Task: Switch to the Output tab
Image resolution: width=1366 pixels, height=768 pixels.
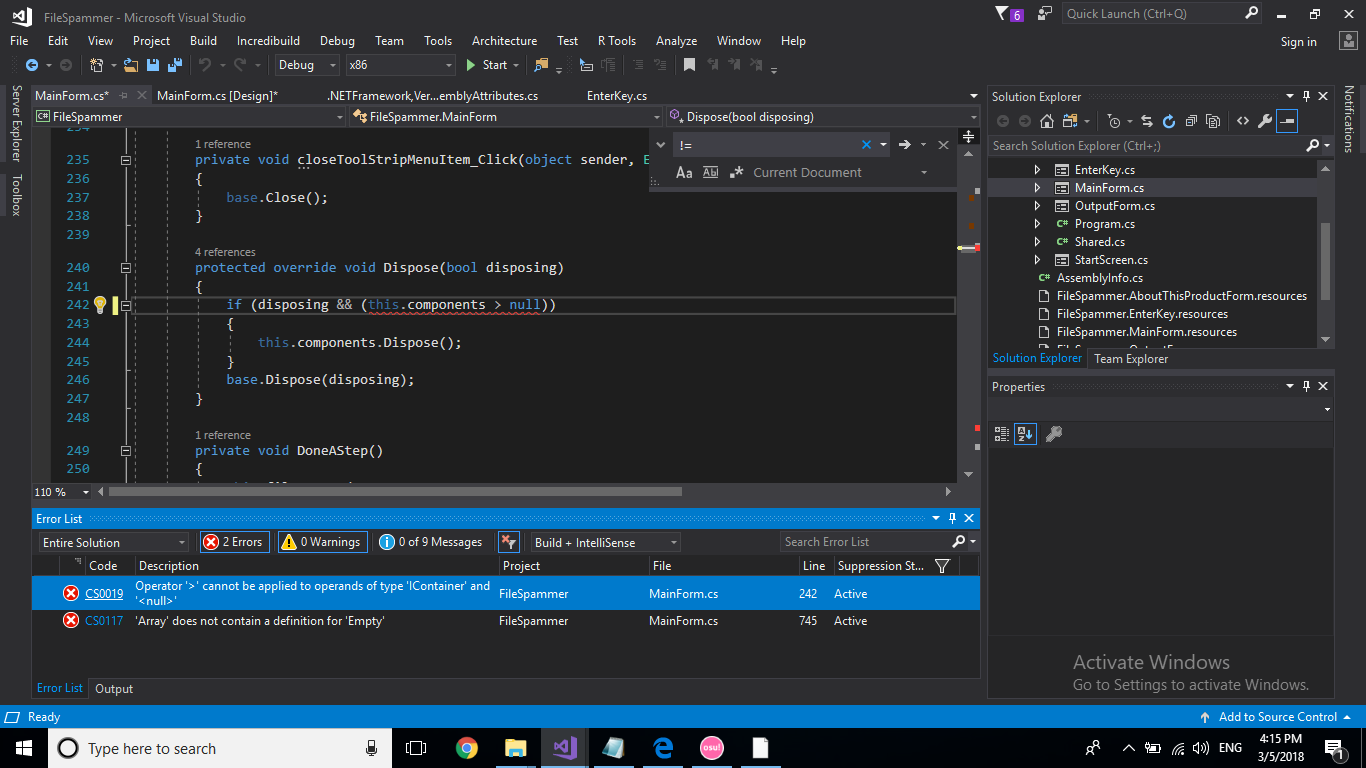Action: pyautogui.click(x=114, y=689)
